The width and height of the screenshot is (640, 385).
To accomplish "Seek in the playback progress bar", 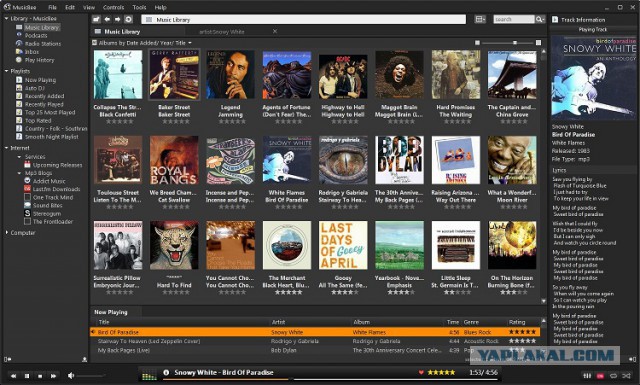I will tap(330, 379).
